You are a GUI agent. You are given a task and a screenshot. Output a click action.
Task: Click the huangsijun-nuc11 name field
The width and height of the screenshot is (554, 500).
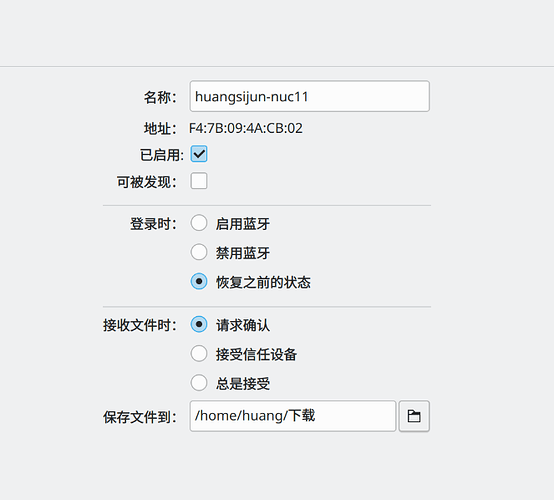310,96
